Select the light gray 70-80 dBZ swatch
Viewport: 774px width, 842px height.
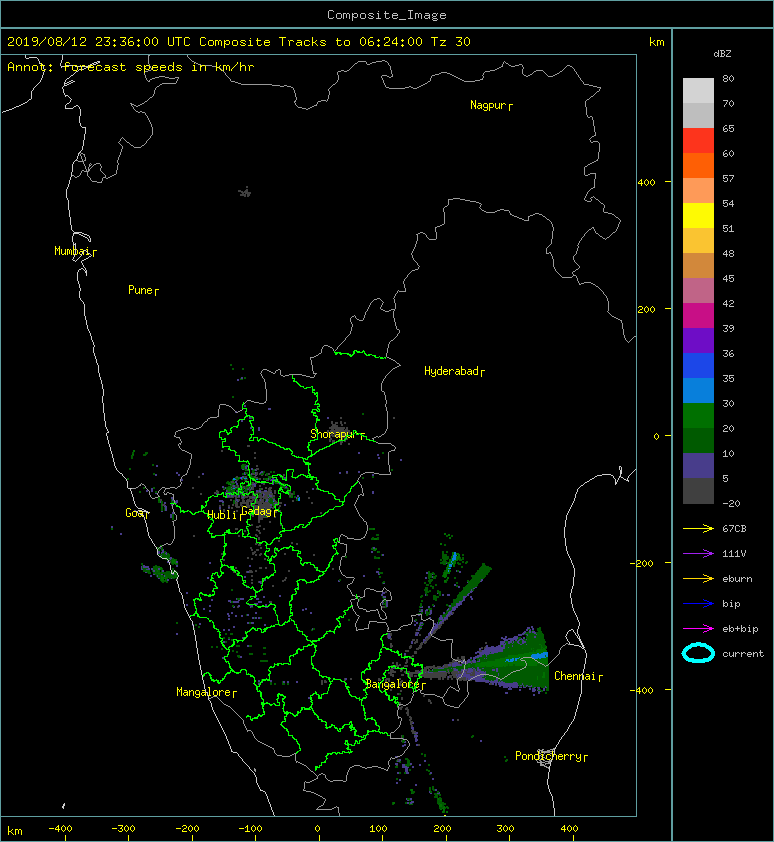pyautogui.click(x=698, y=90)
